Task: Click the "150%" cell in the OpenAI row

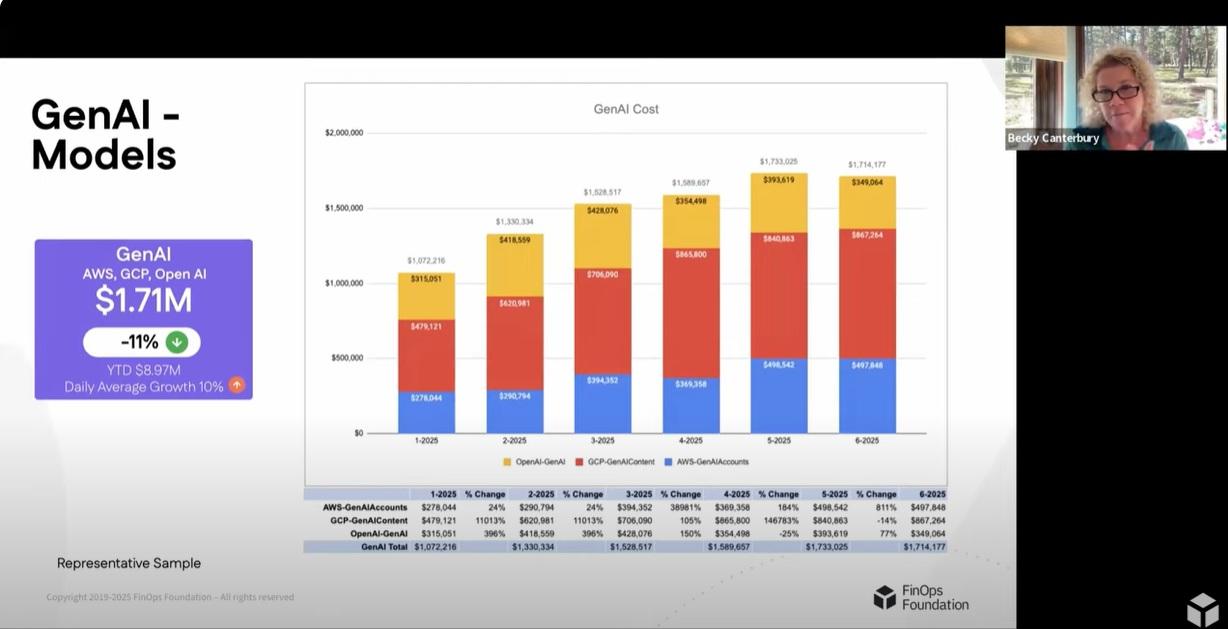Action: click(691, 534)
